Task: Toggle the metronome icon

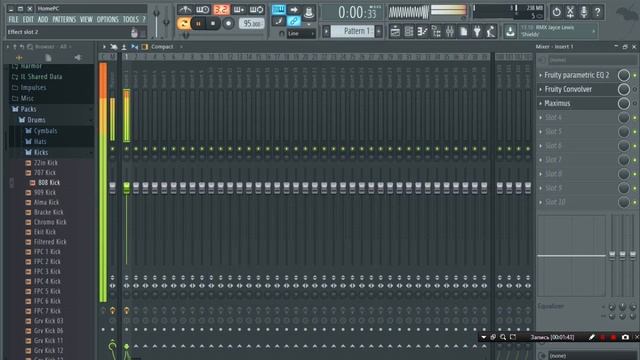Action: click(x=185, y=9)
